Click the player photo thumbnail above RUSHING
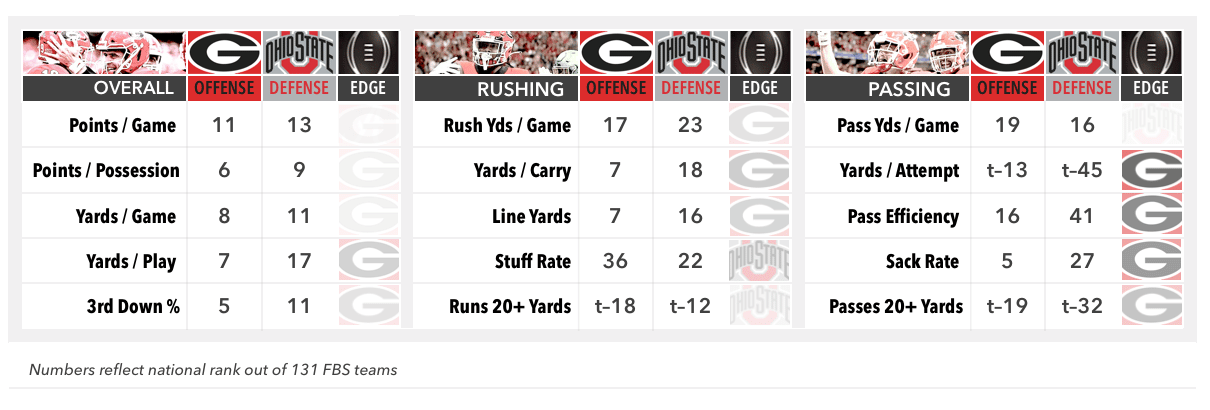Image resolution: width=1210 pixels, height=410 pixels. pos(497,54)
